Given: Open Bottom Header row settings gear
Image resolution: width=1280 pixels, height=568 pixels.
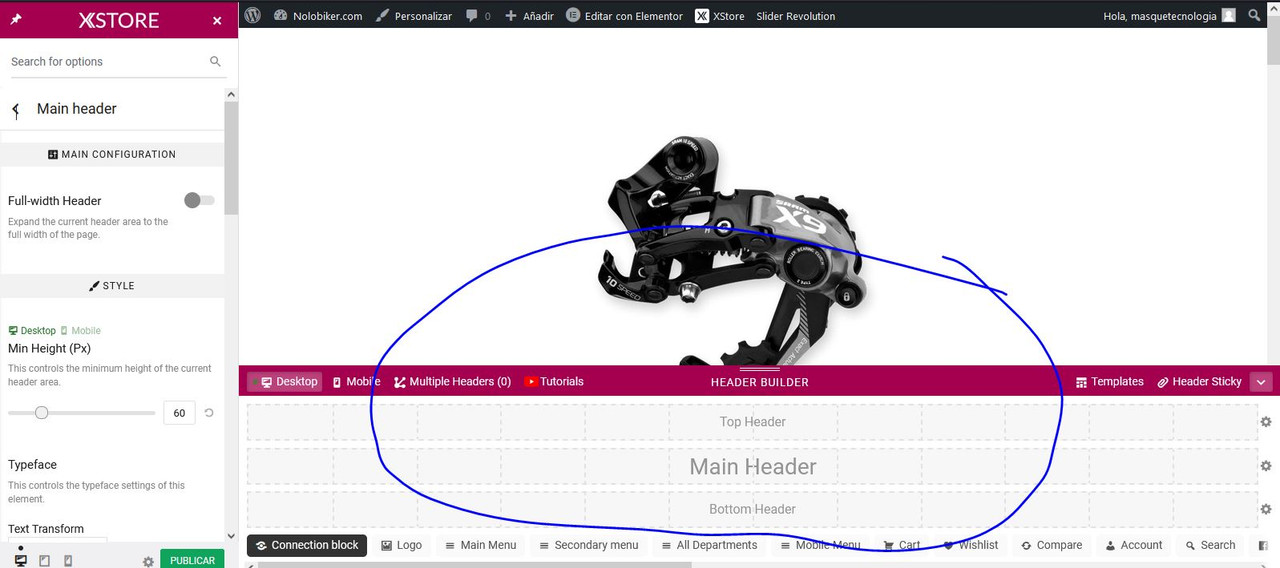Looking at the screenshot, I should click(x=1267, y=509).
